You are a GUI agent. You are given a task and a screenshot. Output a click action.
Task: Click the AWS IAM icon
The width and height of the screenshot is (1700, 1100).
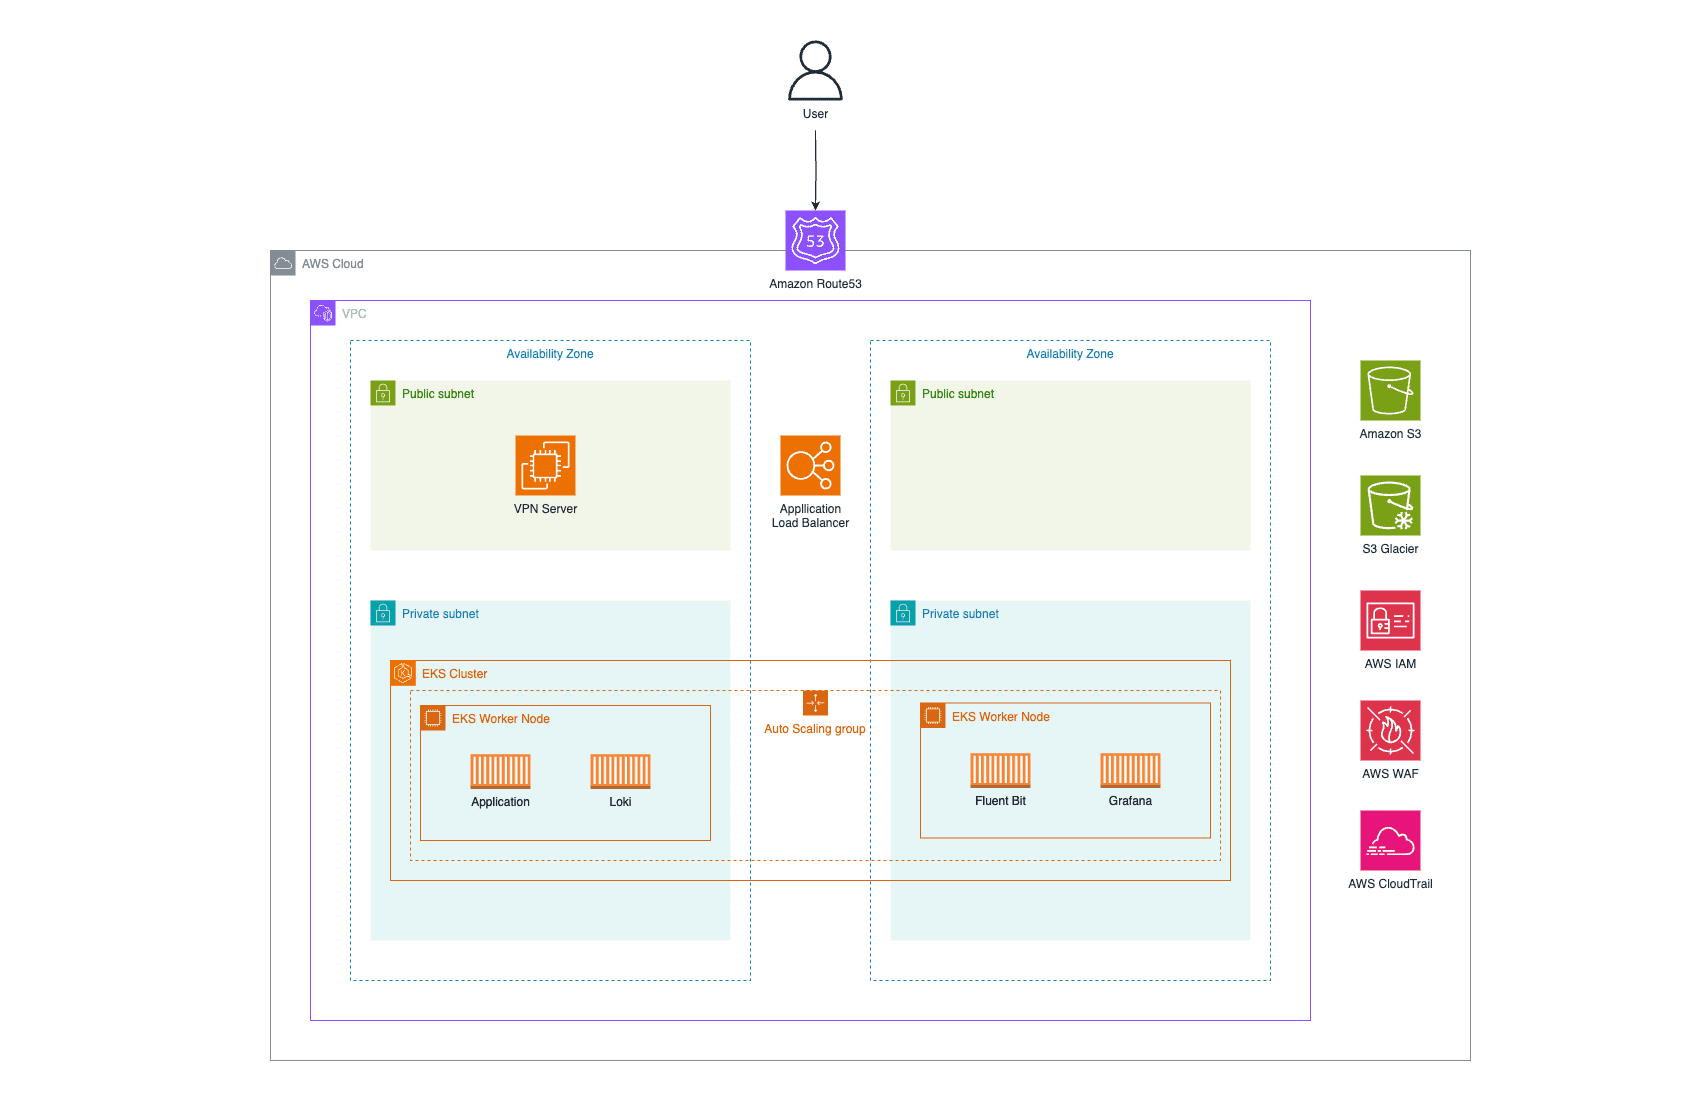pyautogui.click(x=1390, y=620)
